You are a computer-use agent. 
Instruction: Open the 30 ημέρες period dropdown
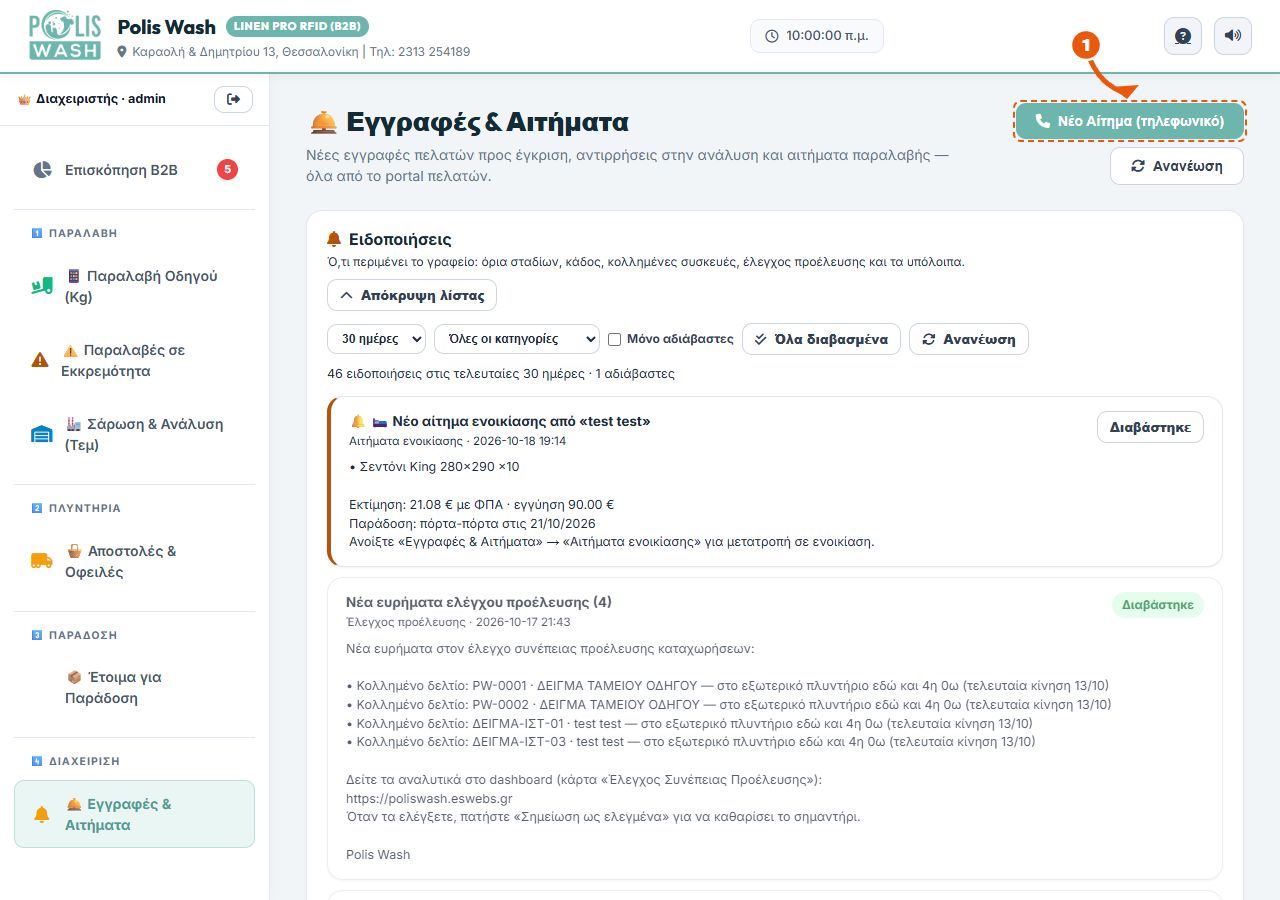(377, 339)
